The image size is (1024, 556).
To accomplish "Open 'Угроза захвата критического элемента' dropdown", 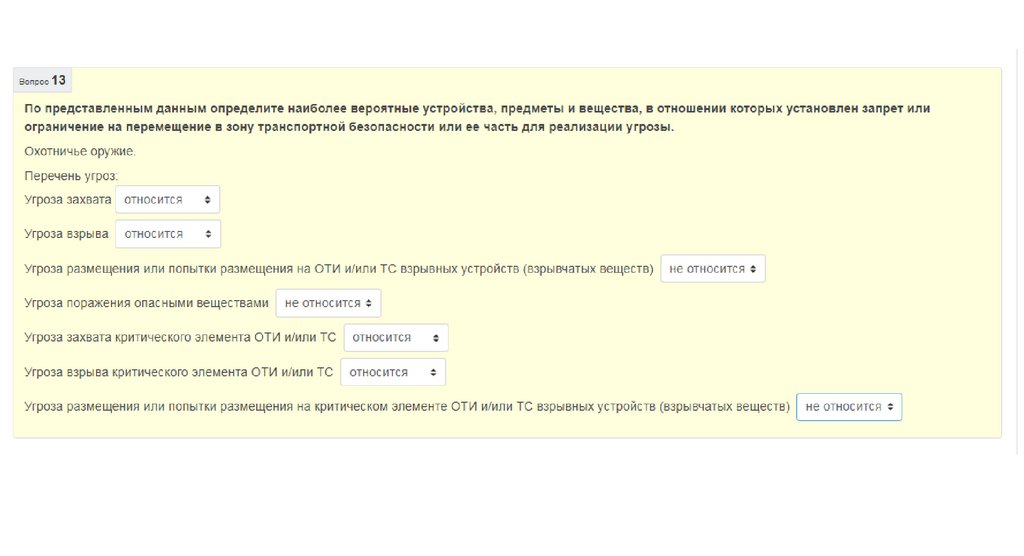I will tap(395, 338).
